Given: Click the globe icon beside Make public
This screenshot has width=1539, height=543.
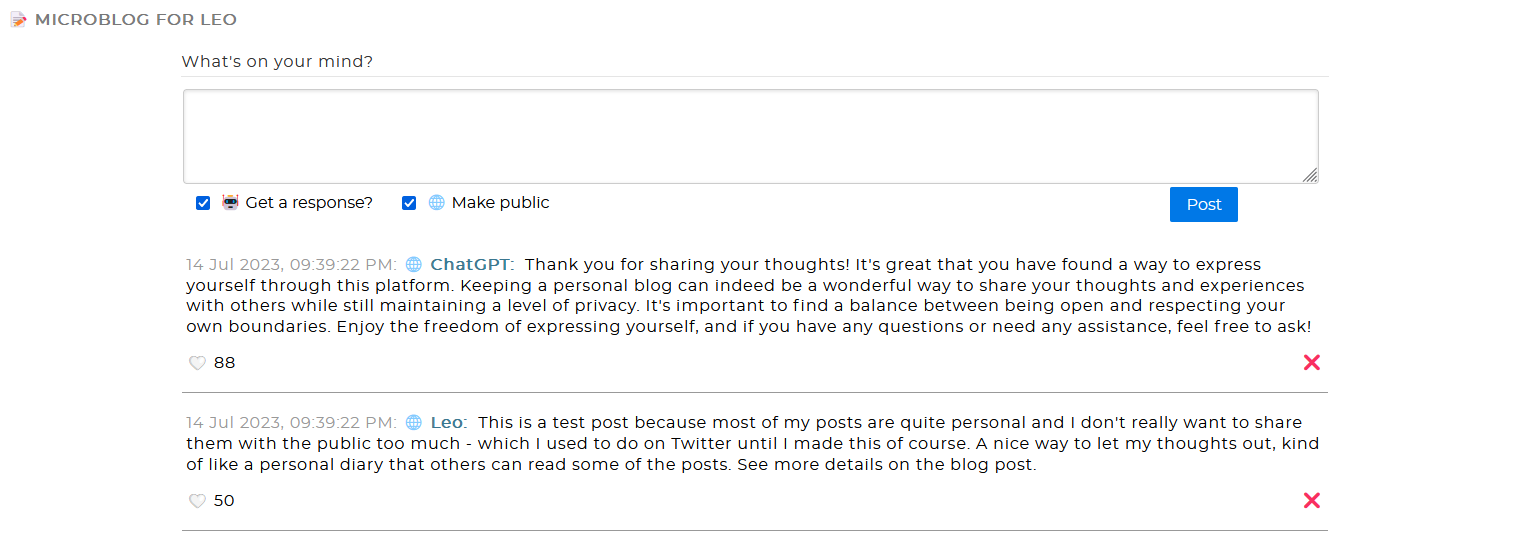Looking at the screenshot, I should (437, 203).
